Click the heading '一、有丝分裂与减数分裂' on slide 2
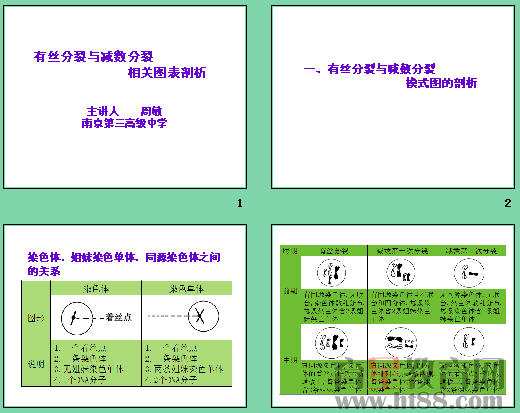520x413 pixels. 369,69
